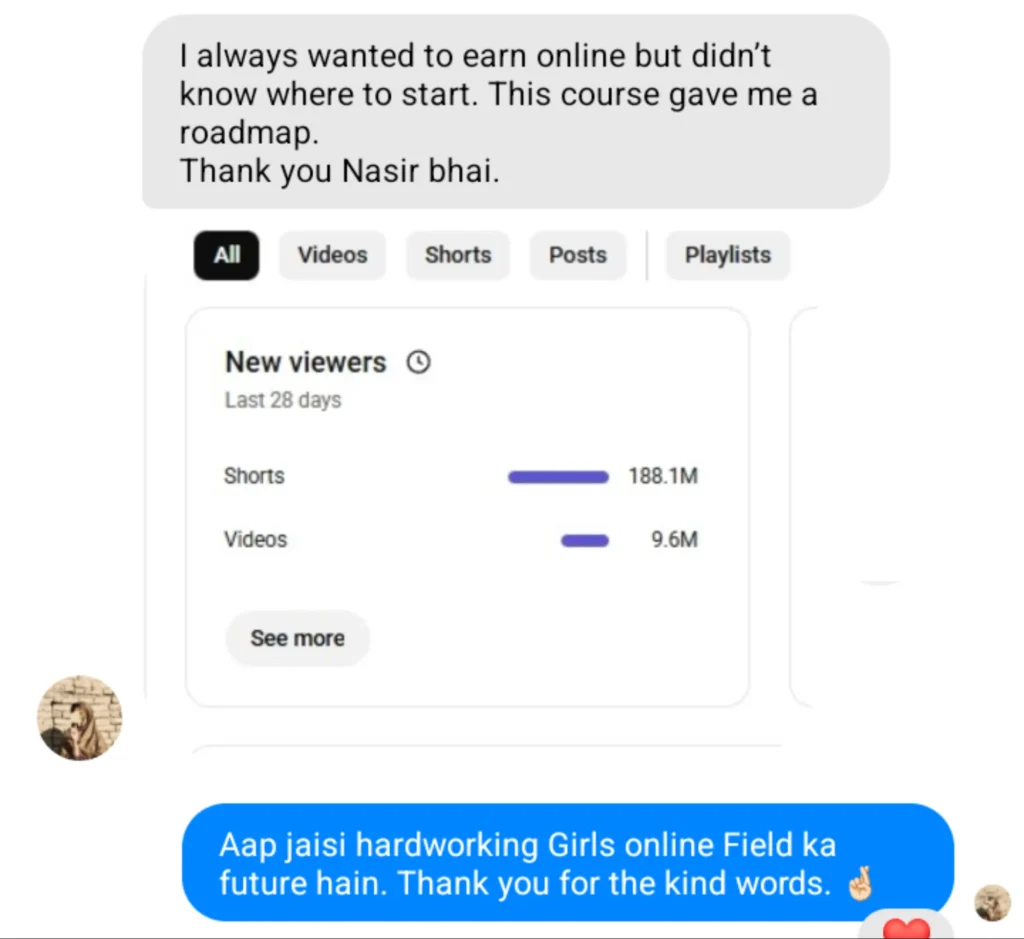Click the small seen-by avatar at bottom right
The width and height of the screenshot is (1024, 939).
click(992, 902)
